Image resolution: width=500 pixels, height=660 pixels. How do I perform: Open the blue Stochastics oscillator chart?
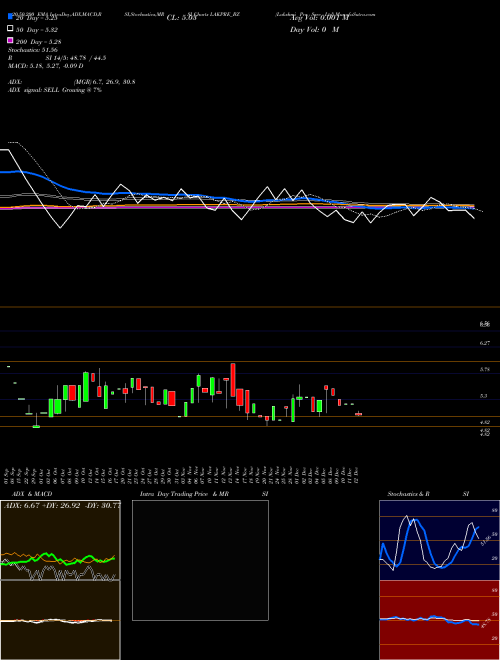(439, 540)
